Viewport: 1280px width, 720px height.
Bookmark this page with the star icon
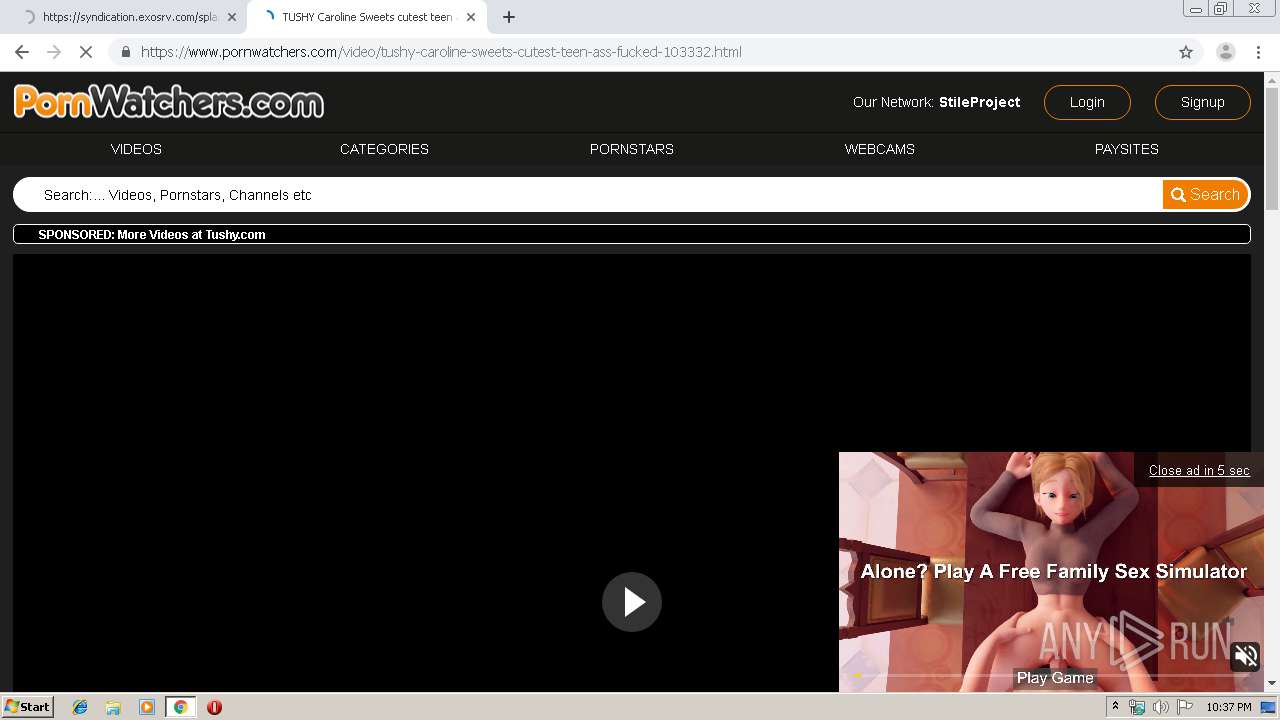click(x=1186, y=52)
